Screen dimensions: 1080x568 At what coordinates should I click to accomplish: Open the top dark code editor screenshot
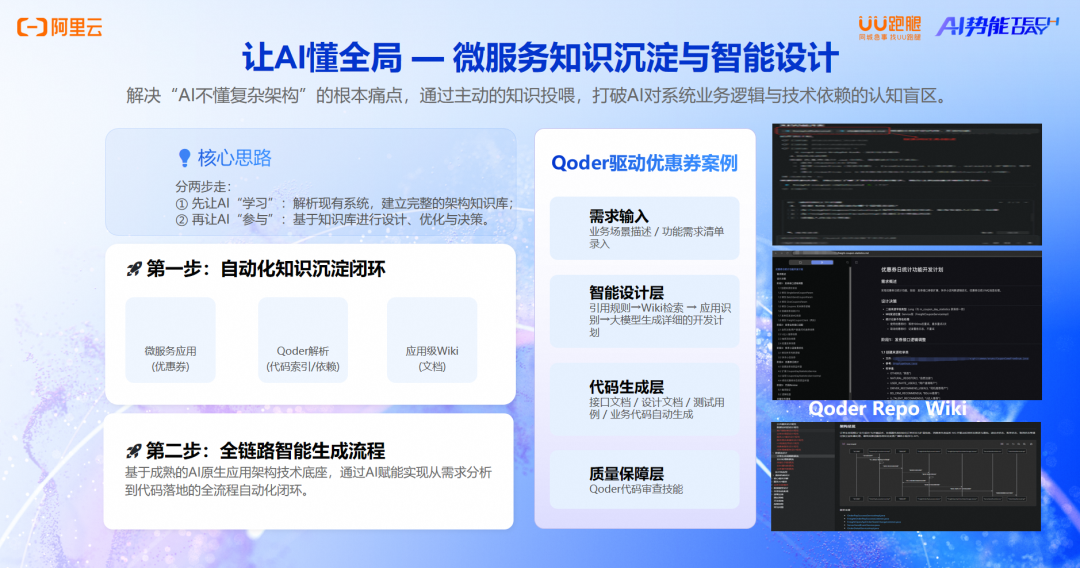click(906, 185)
